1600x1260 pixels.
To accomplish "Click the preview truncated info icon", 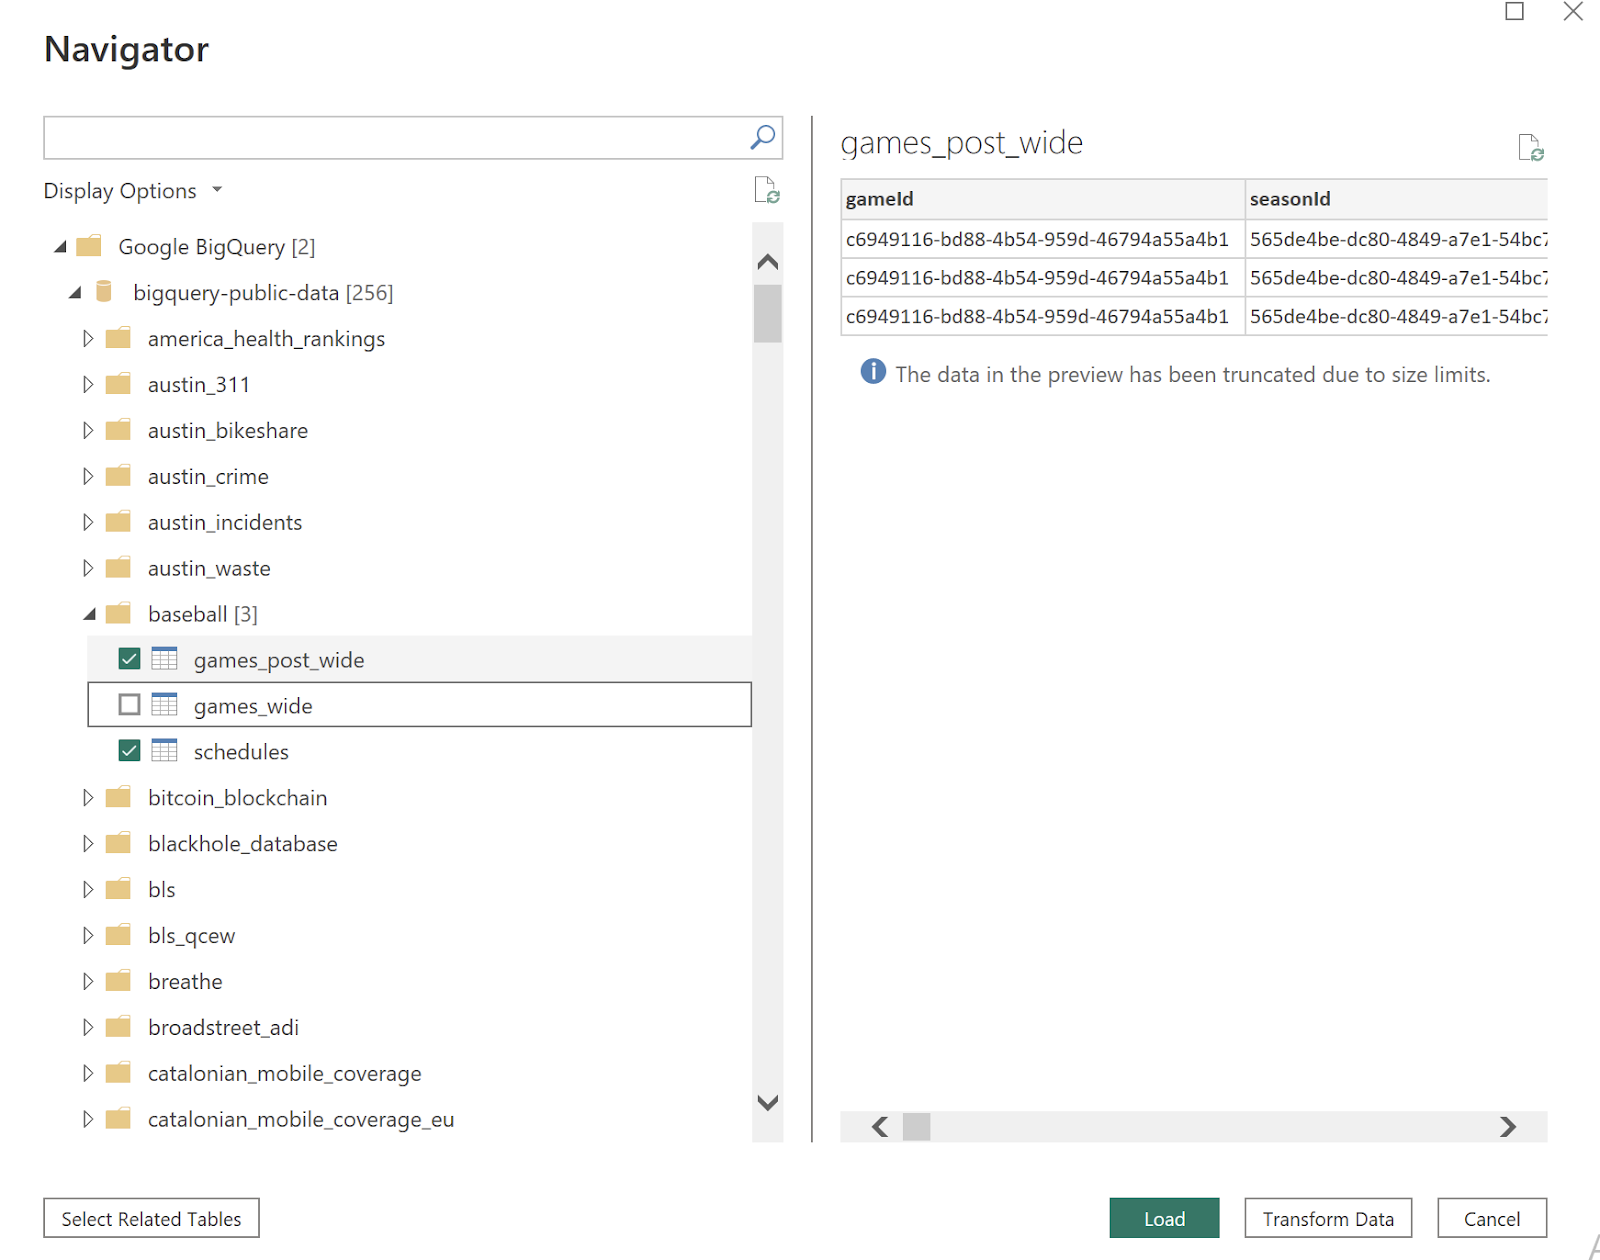I will click(x=873, y=372).
